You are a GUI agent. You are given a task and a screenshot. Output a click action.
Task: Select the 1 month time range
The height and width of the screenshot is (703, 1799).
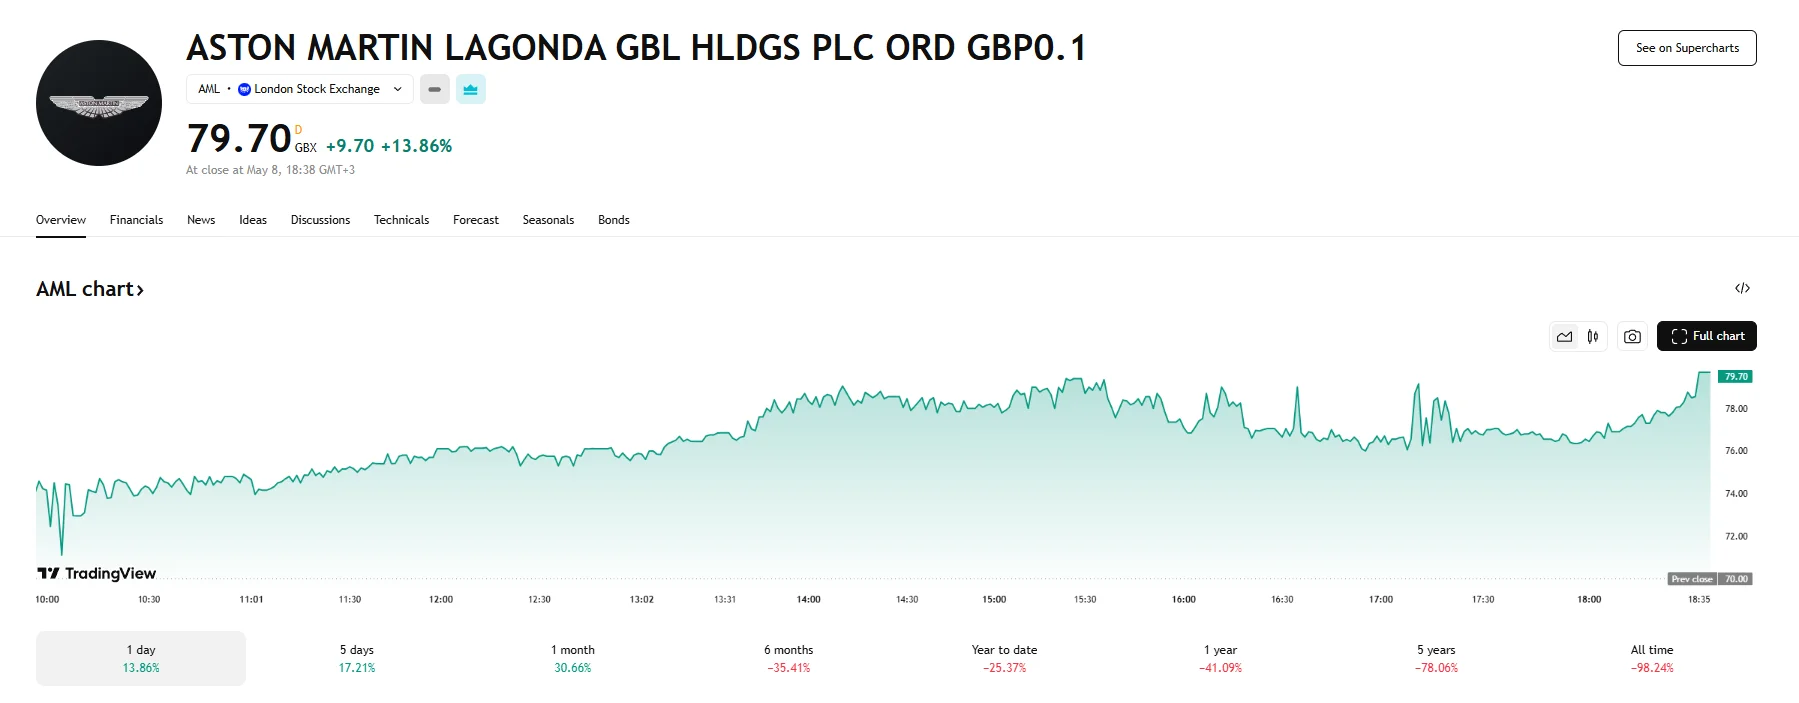(573, 658)
